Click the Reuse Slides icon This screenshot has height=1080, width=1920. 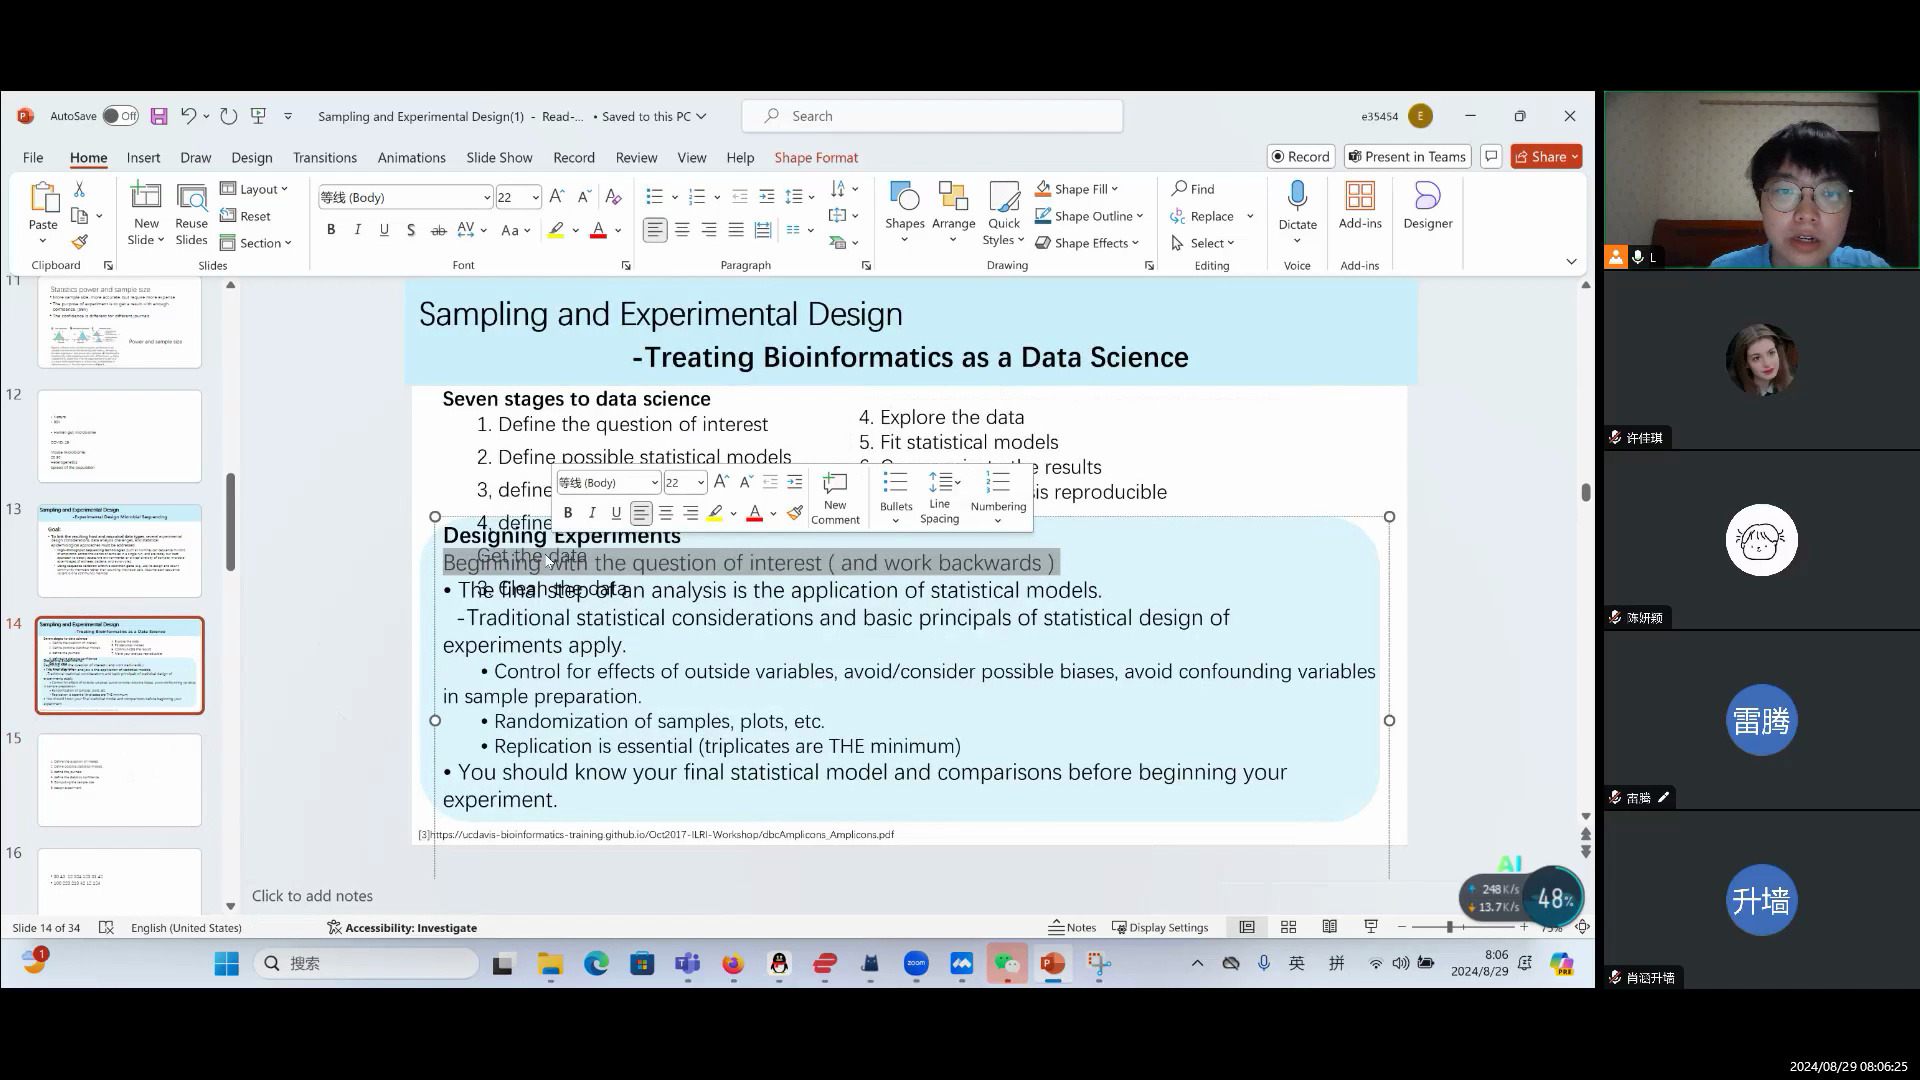click(x=191, y=197)
